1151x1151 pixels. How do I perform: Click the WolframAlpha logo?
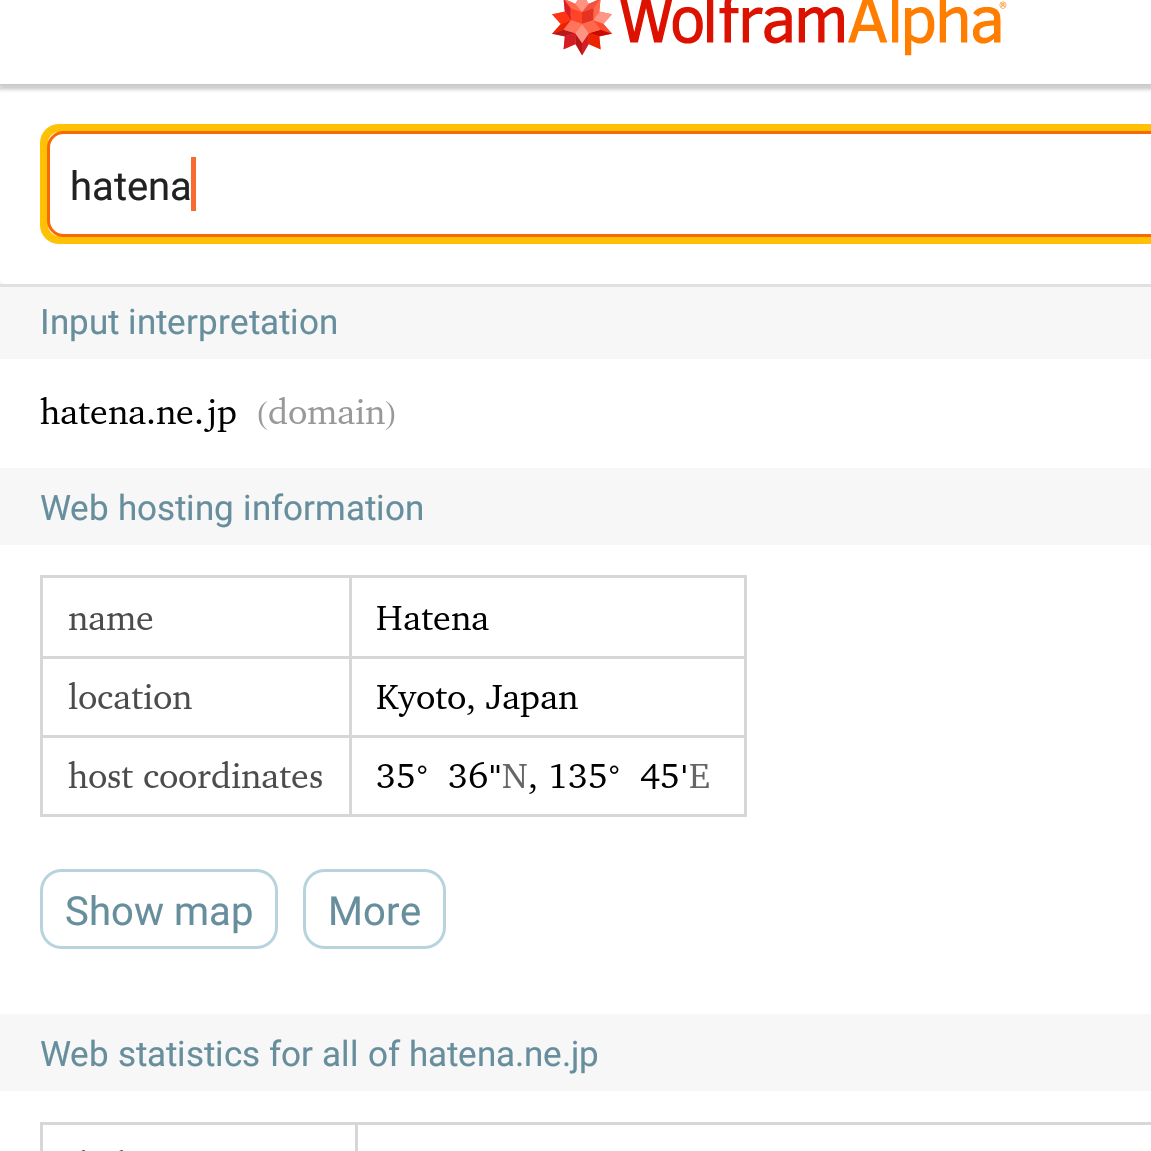coord(778,26)
